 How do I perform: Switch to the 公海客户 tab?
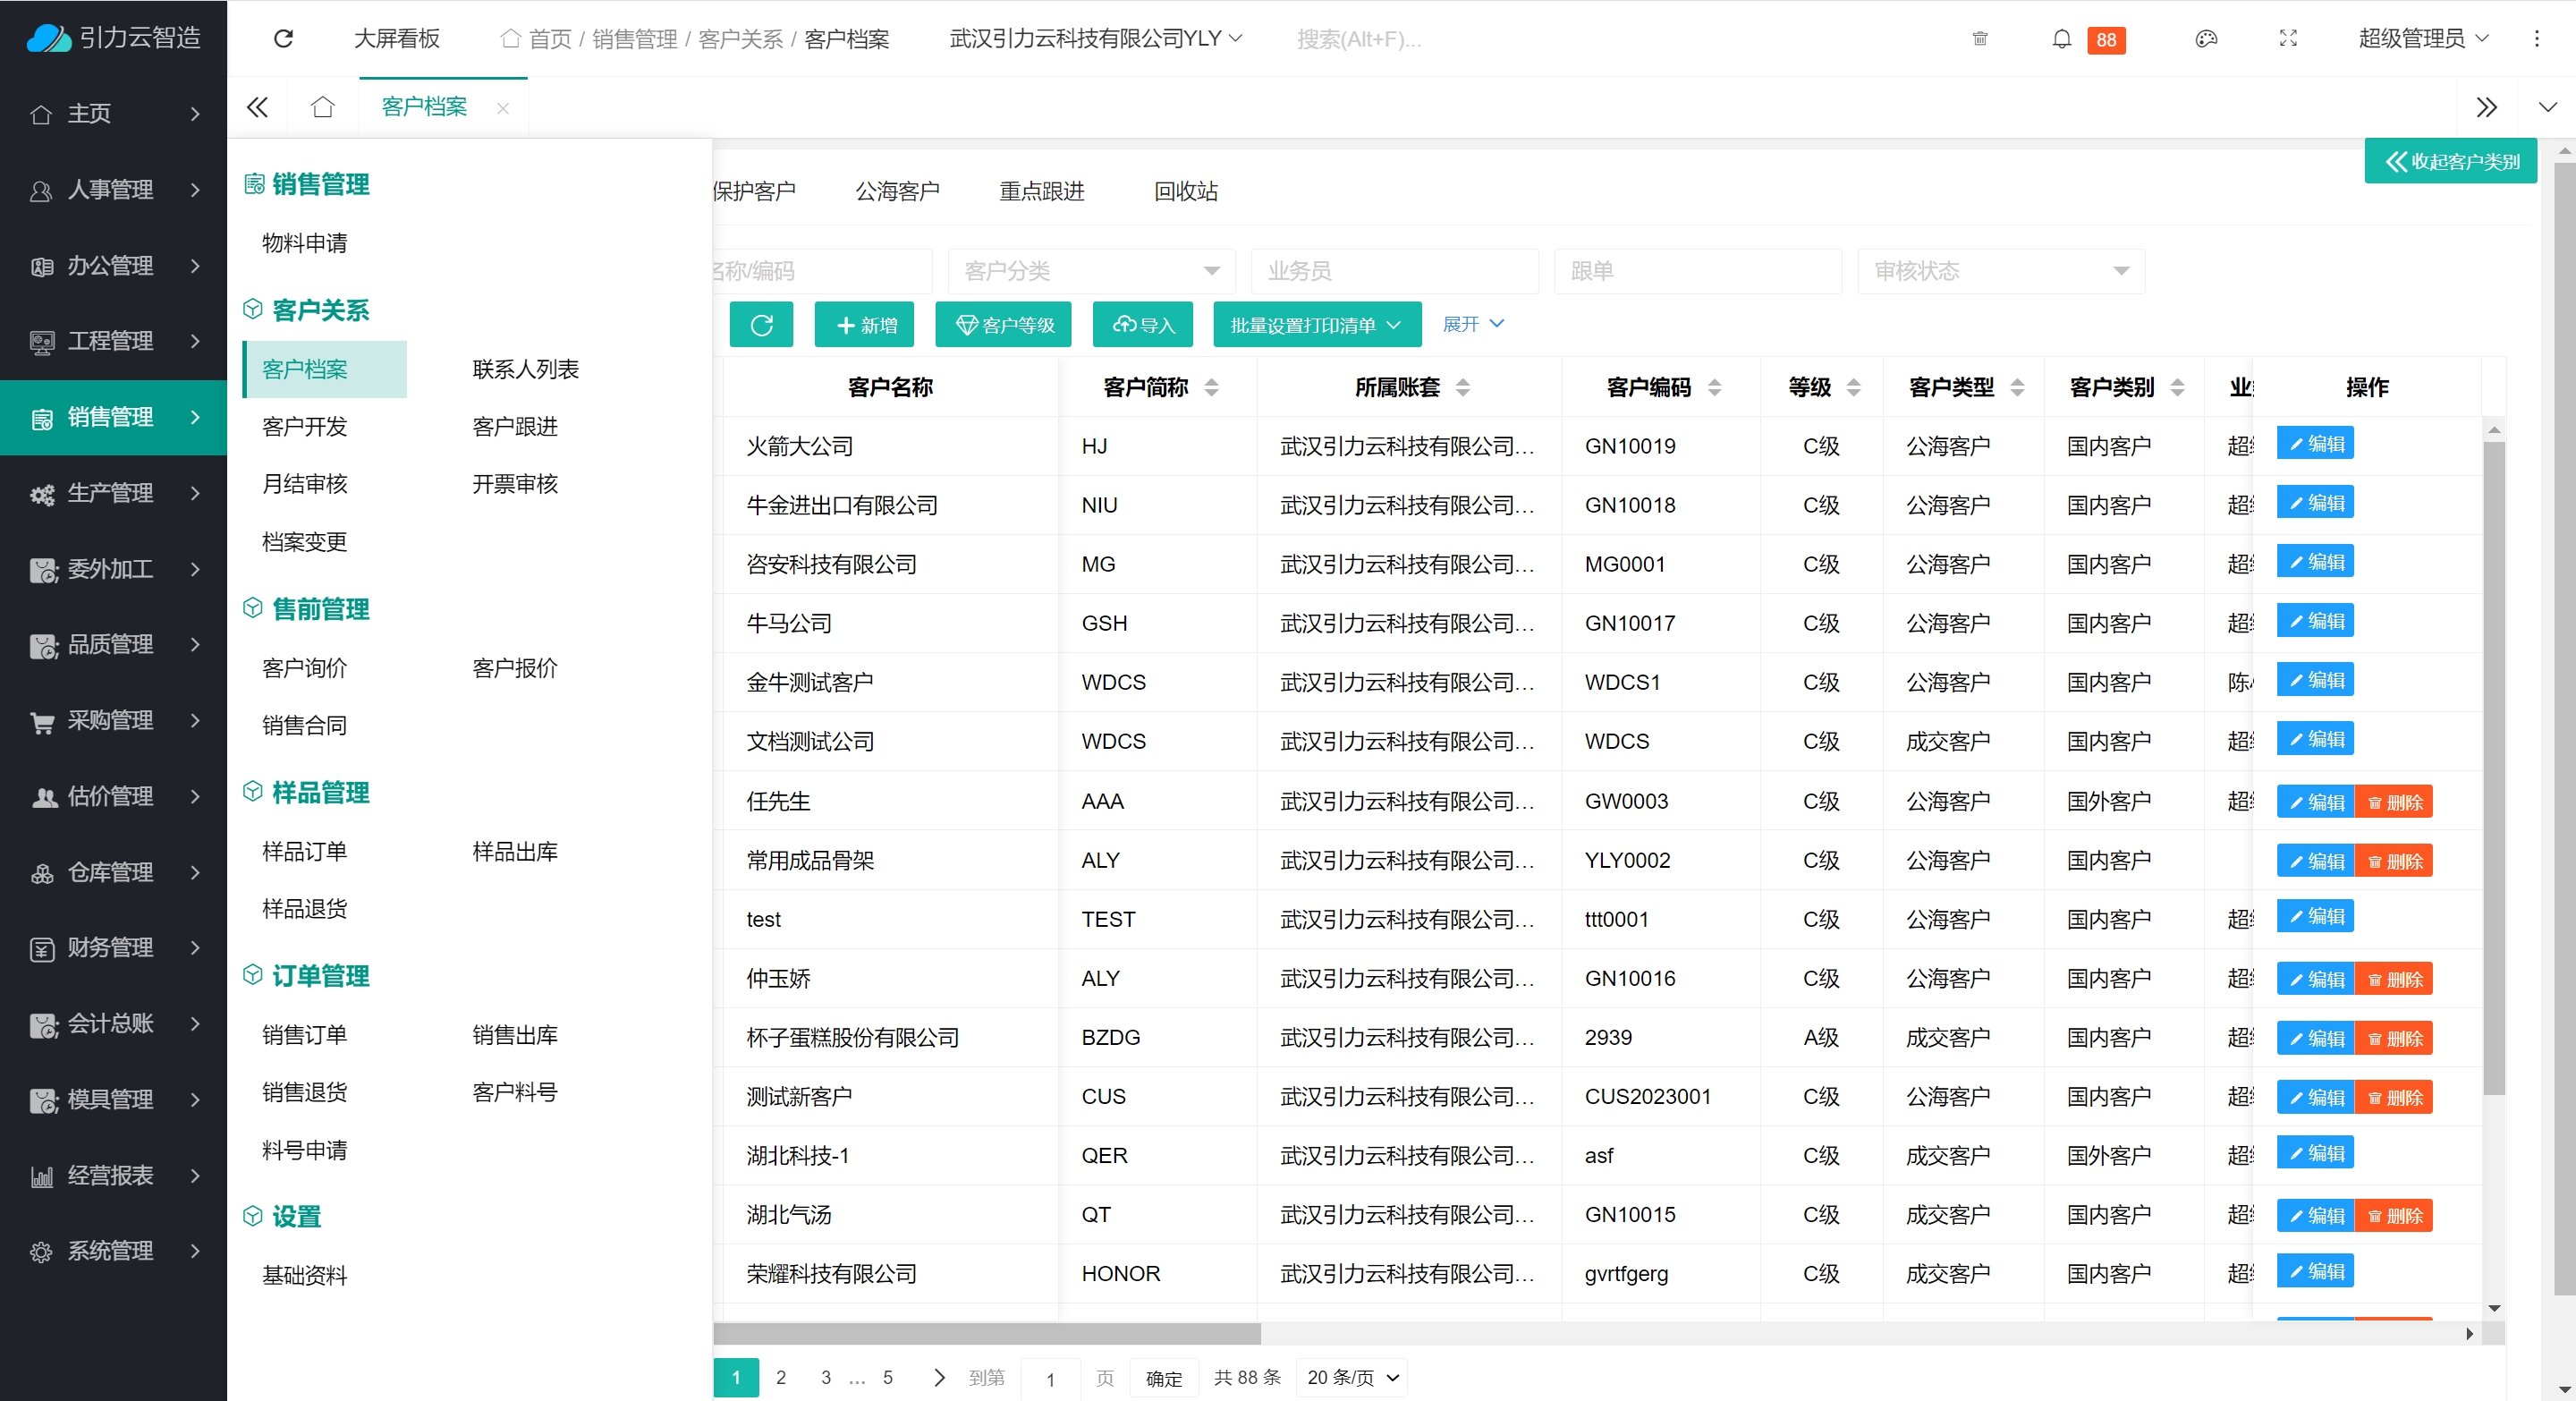(897, 191)
